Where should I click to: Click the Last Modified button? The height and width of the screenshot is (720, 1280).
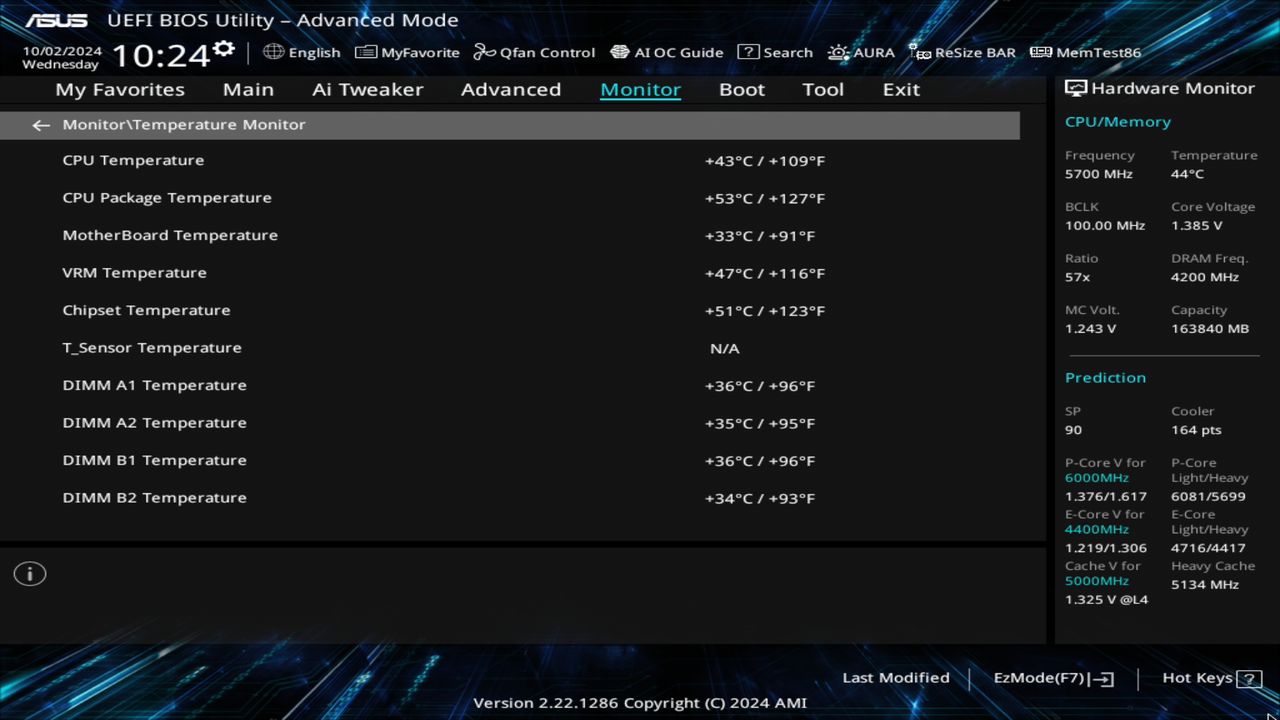896,677
